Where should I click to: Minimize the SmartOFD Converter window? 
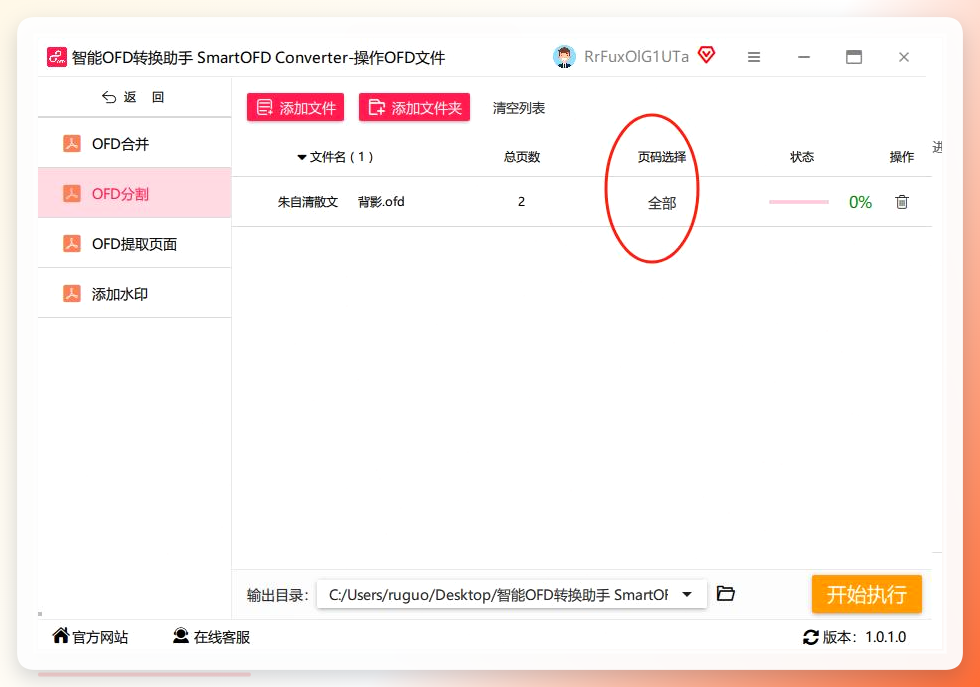[x=804, y=57]
